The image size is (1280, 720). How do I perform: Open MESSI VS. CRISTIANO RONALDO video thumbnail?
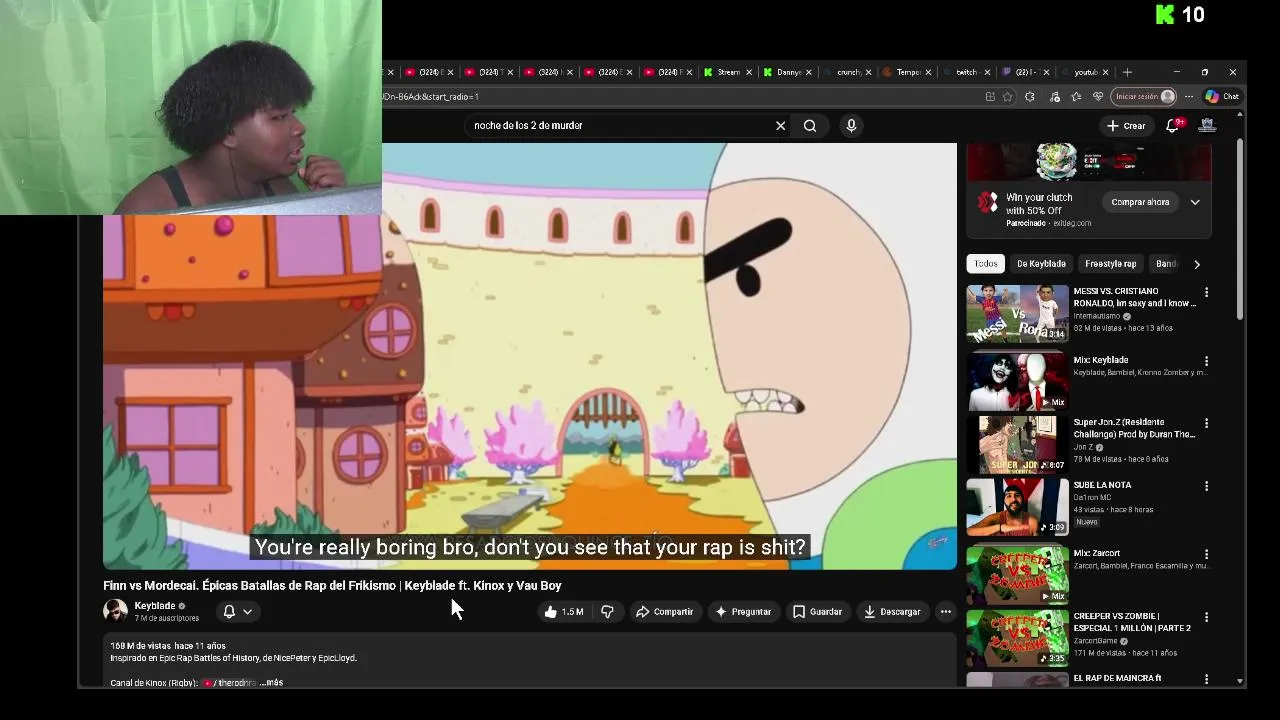pos(1017,313)
